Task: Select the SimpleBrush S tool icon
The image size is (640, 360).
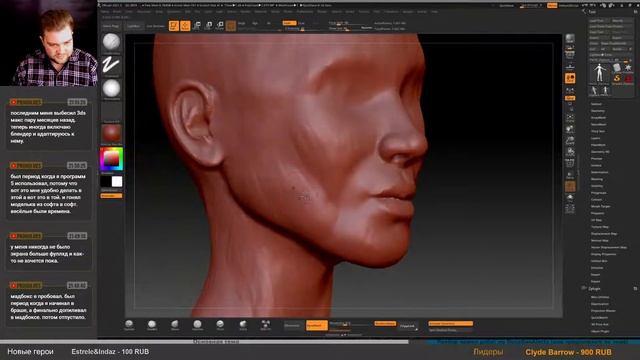Action: [x=617, y=78]
